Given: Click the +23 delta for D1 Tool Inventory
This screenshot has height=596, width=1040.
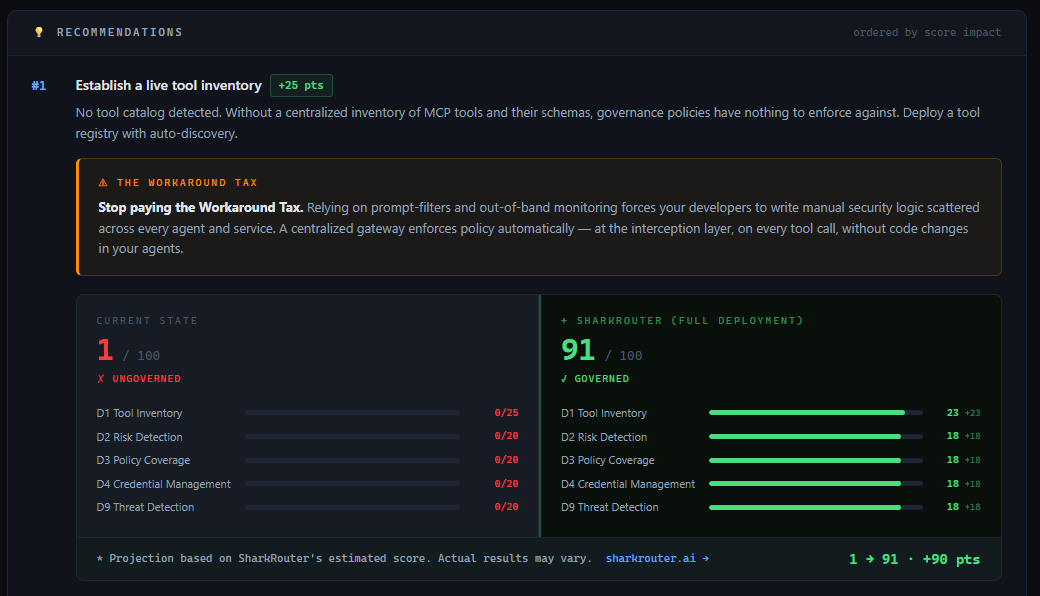Looking at the screenshot, I should (972, 412).
